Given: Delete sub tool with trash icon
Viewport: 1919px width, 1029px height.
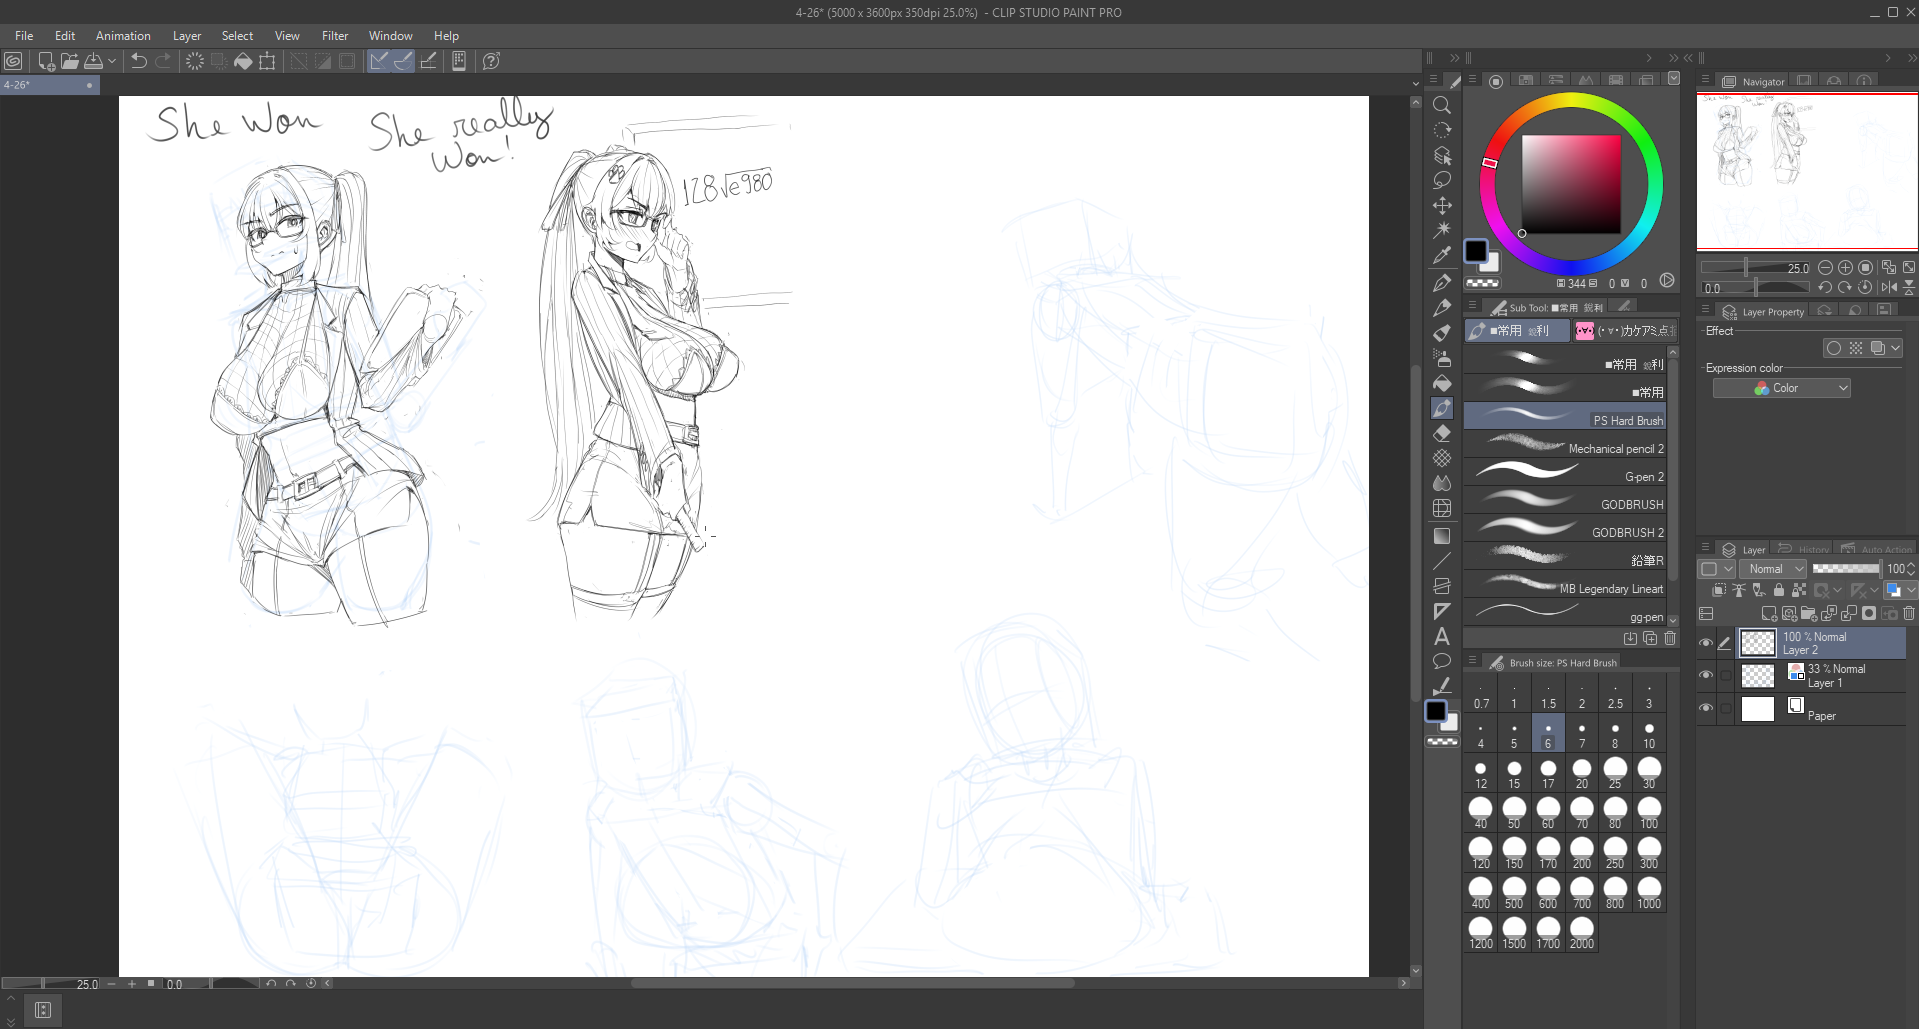Looking at the screenshot, I should tap(1670, 638).
